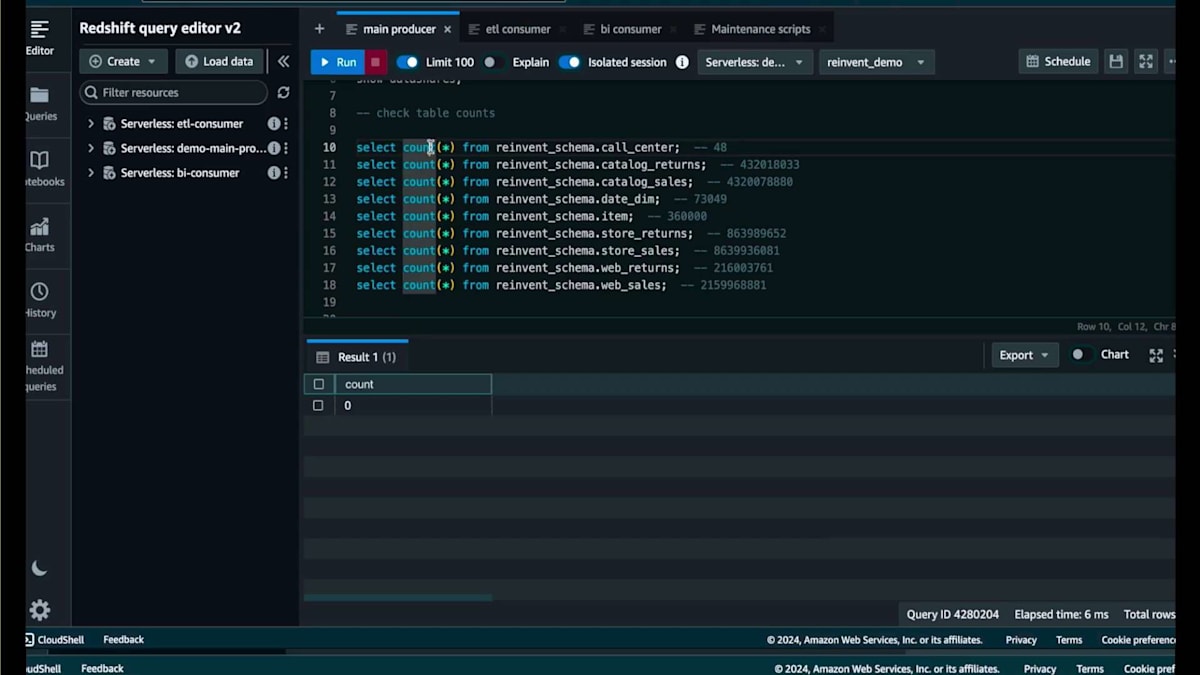Open the Serverless: de... workgroup dropdown

[754, 62]
